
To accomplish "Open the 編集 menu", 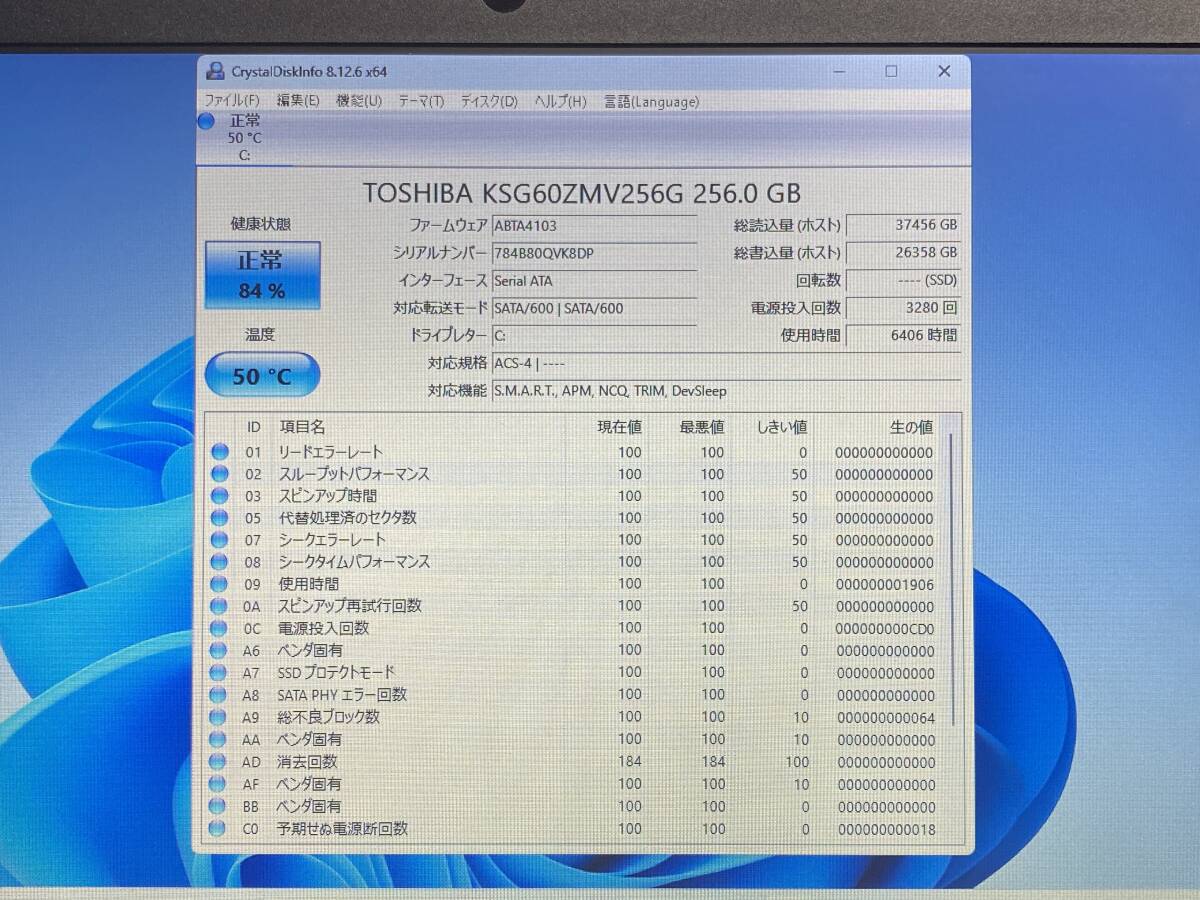I will tap(297, 101).
